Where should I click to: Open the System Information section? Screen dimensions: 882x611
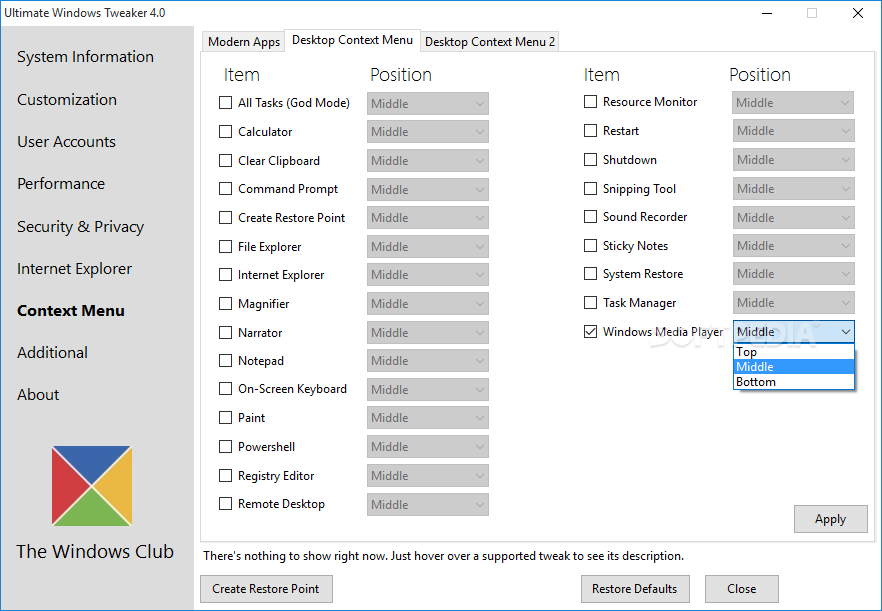click(85, 57)
